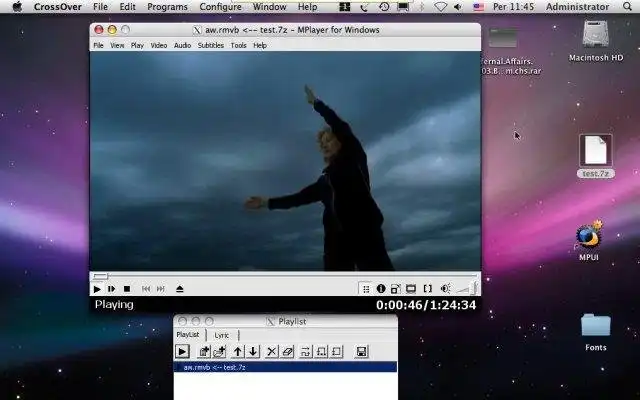The width and height of the screenshot is (640, 400).
Task: Click the Spaces grid icon in the menu bar
Action: [345, 7]
